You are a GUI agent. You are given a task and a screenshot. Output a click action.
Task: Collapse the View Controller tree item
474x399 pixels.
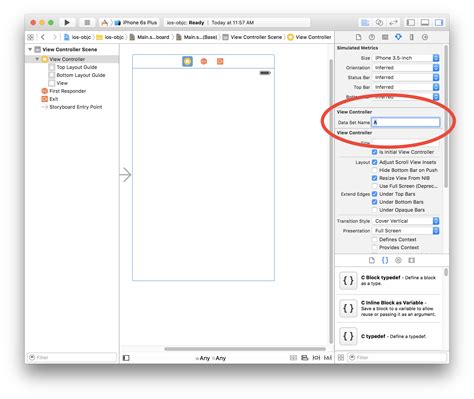click(x=37, y=59)
